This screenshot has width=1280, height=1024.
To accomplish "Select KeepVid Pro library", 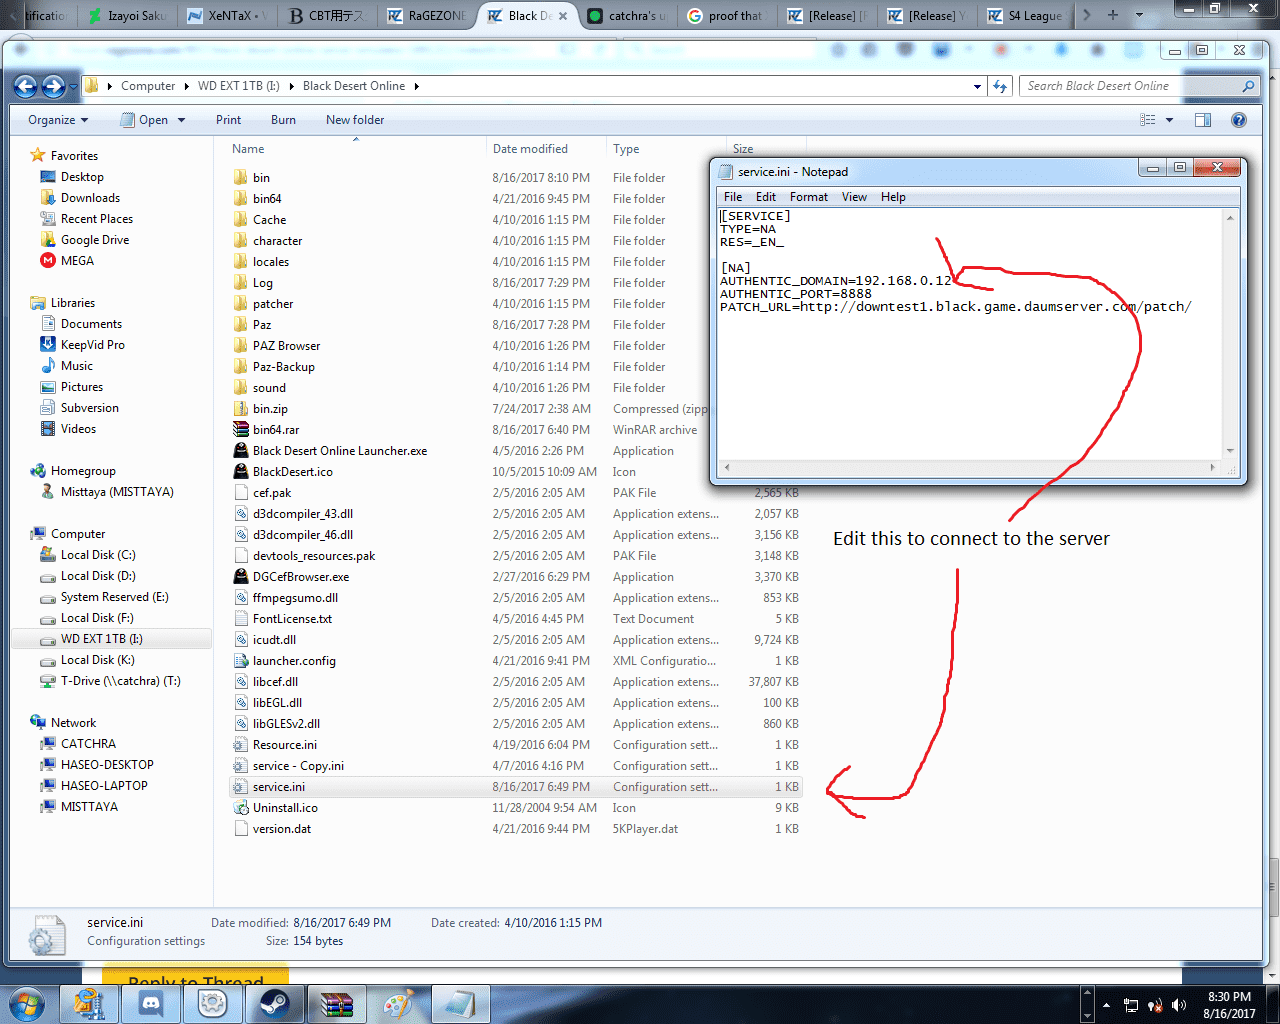I will (x=93, y=345).
